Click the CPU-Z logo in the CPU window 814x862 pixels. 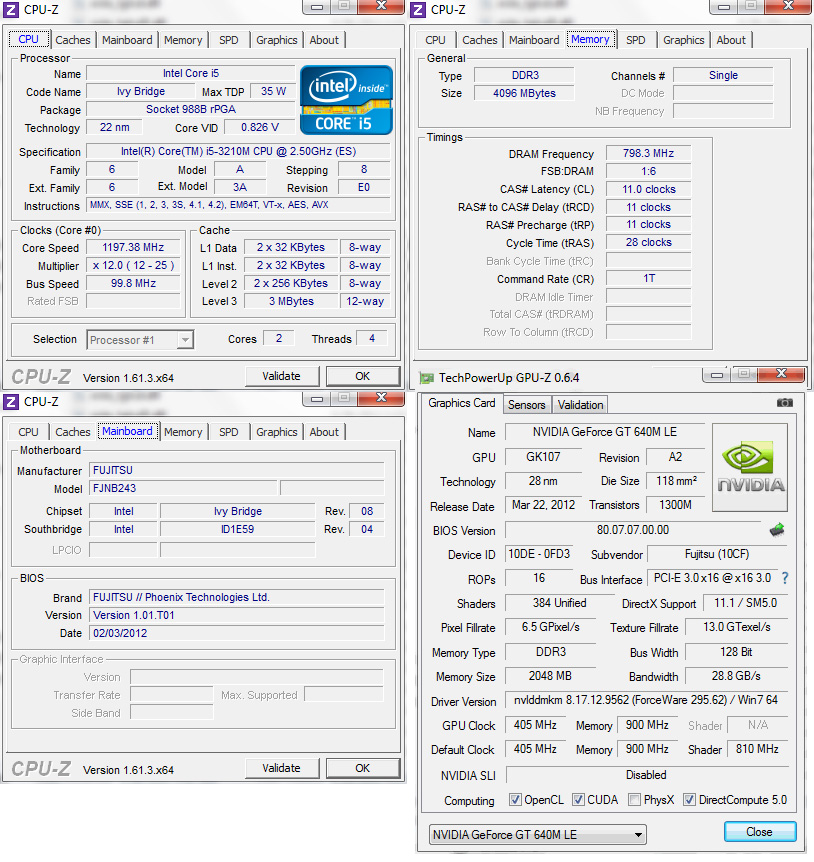[44, 375]
